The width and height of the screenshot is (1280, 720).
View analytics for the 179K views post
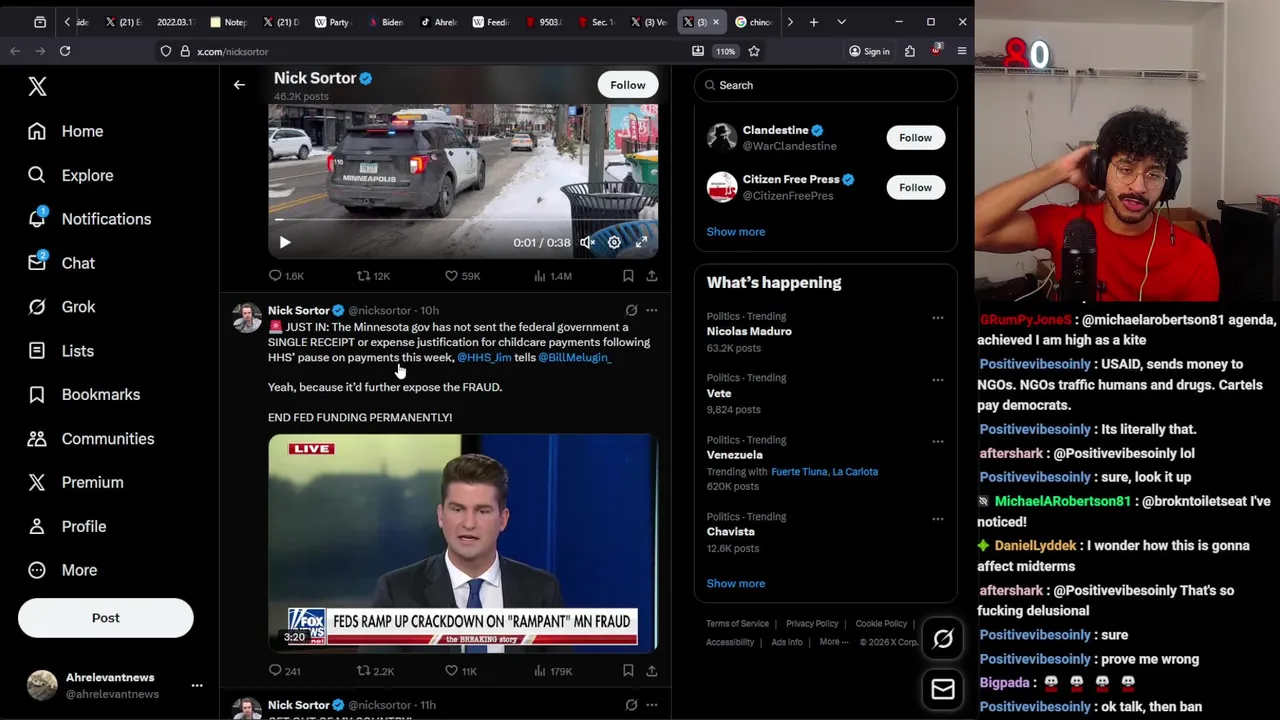(x=552, y=671)
